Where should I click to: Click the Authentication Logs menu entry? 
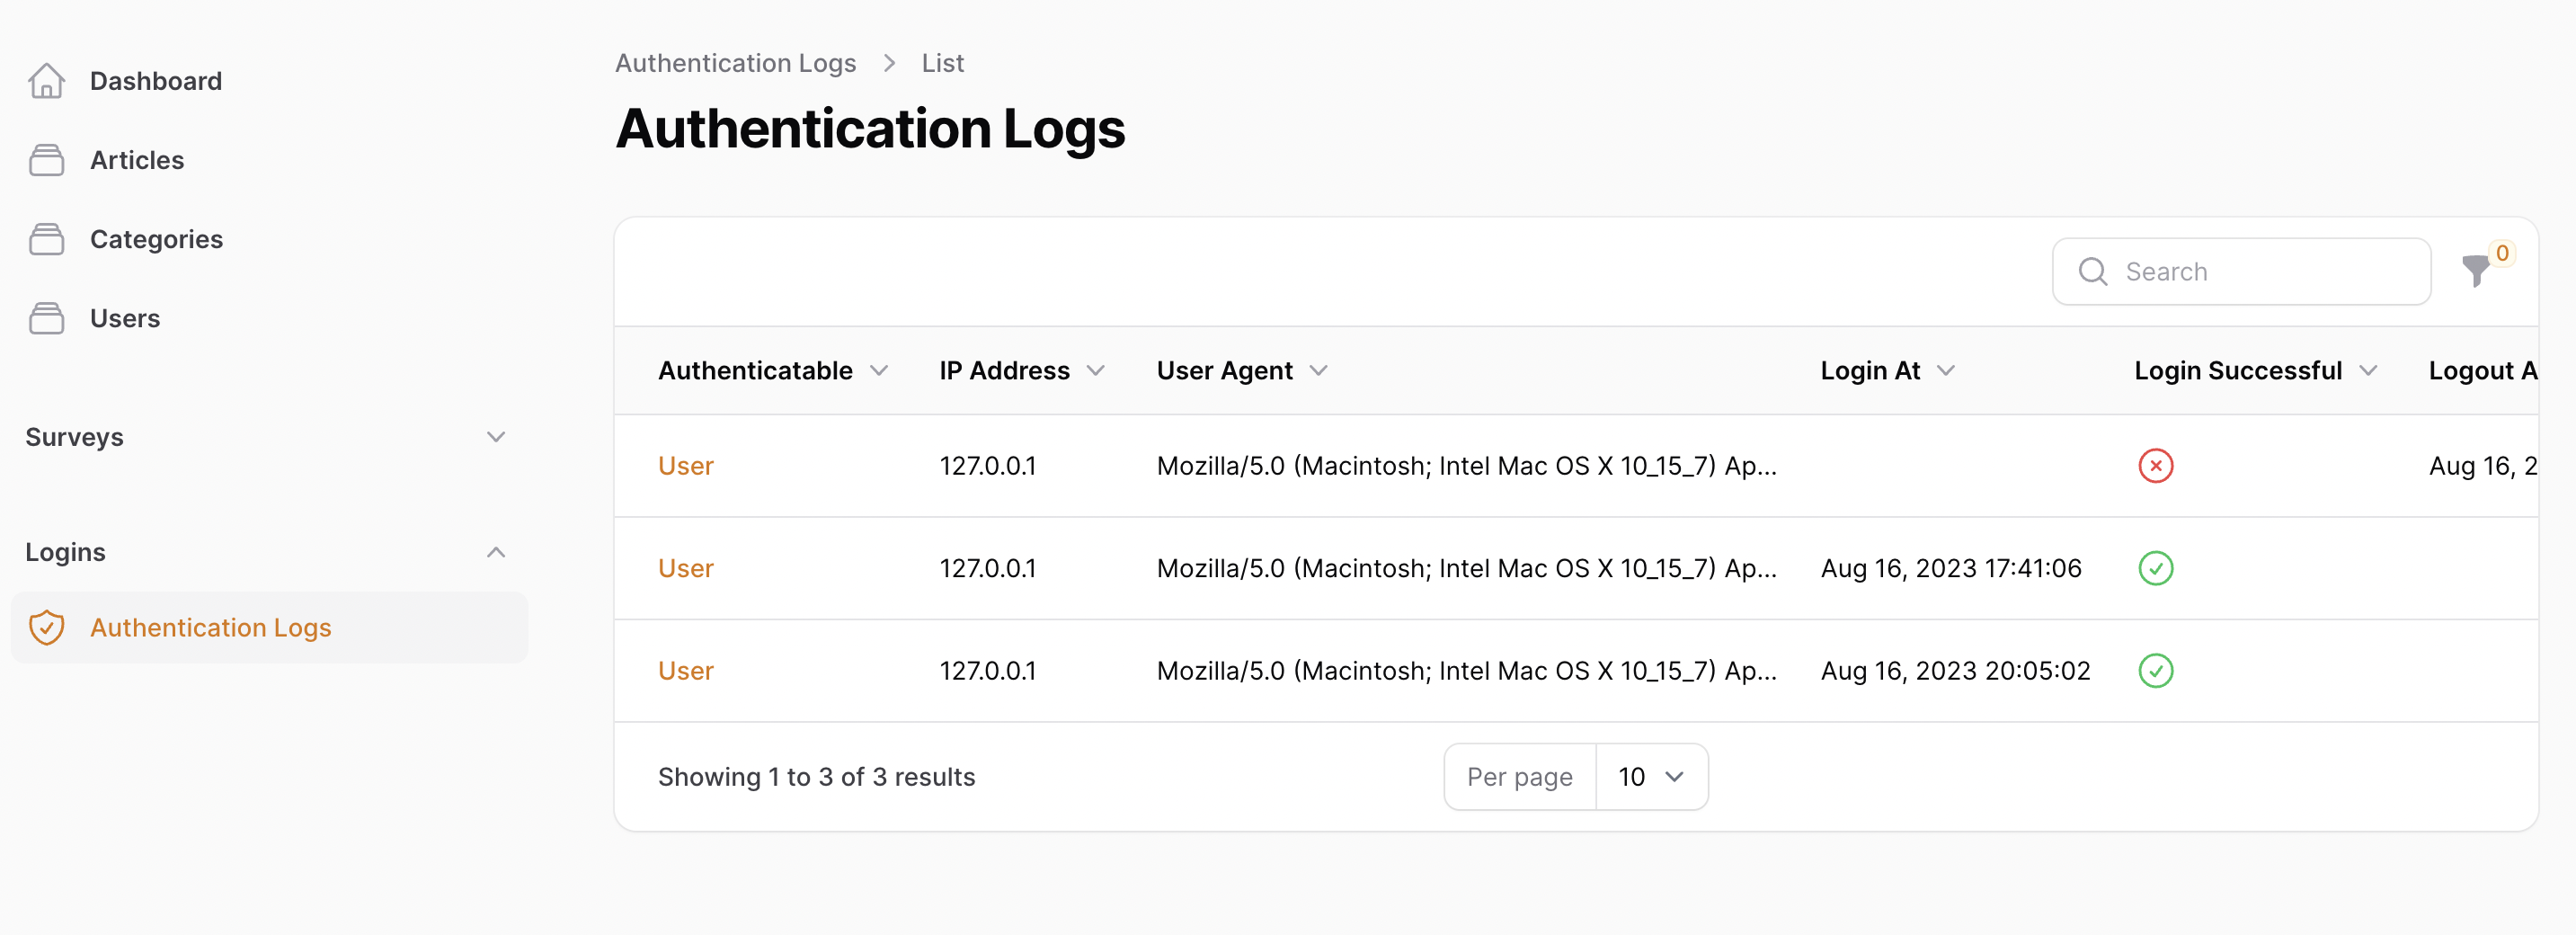tap(211, 627)
